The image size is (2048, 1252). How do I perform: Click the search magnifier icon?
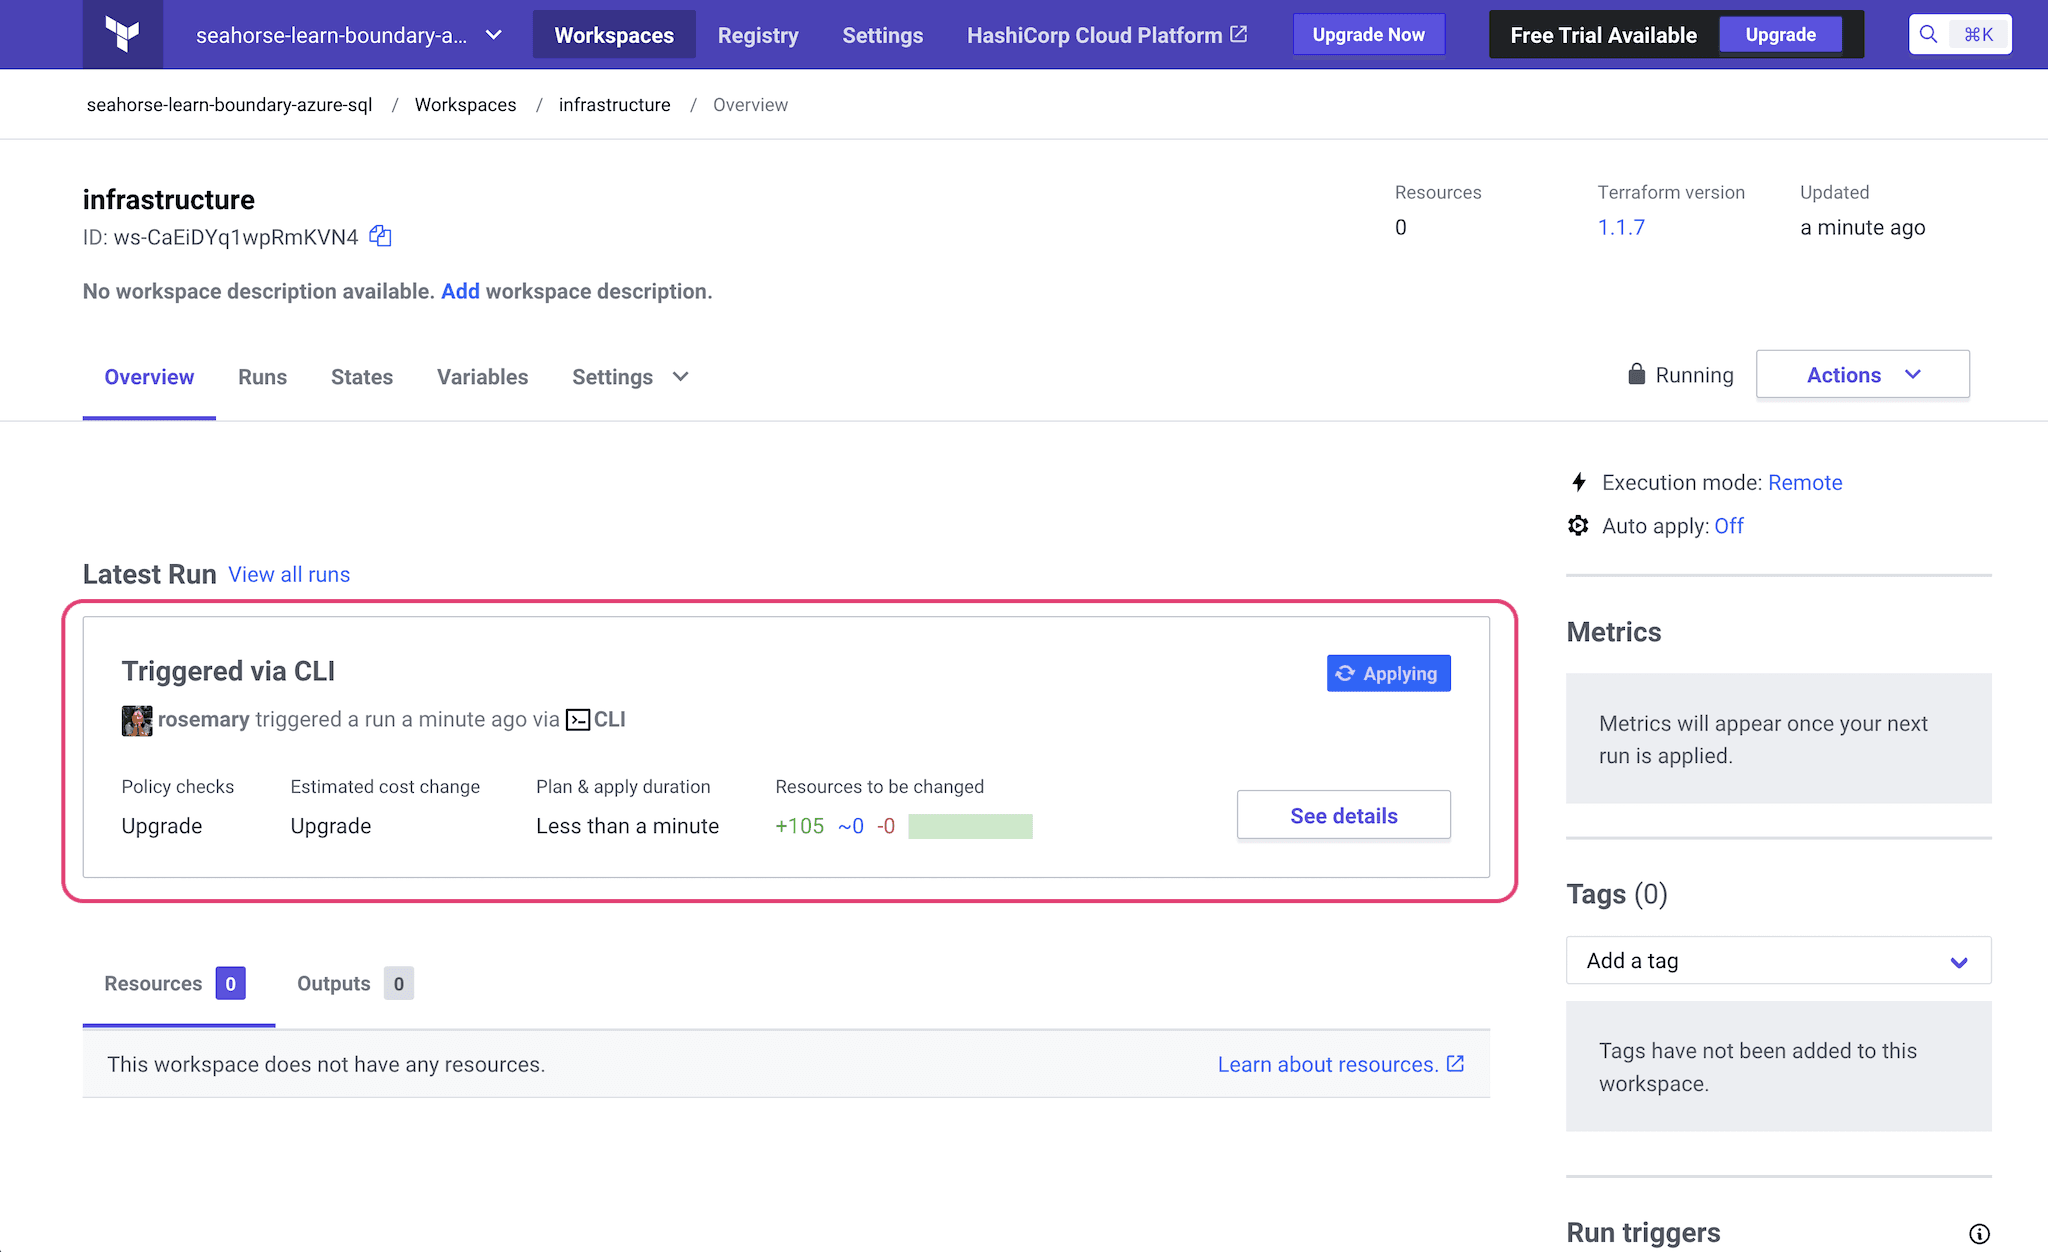click(1929, 34)
